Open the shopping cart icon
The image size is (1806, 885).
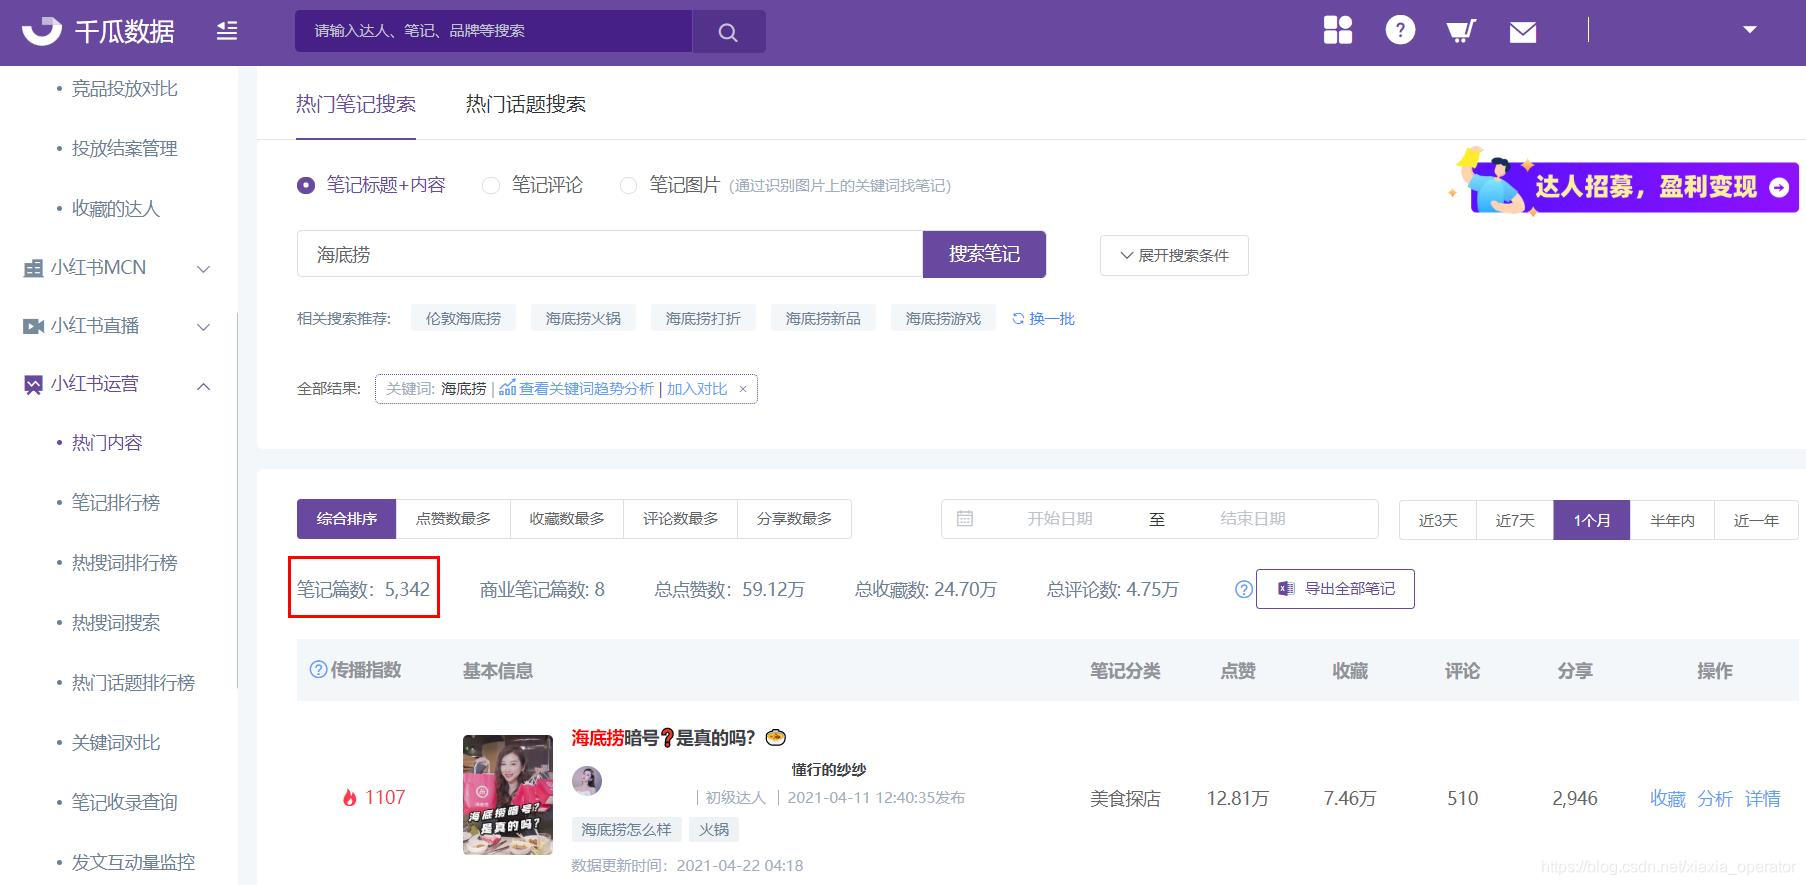pos(1461,31)
